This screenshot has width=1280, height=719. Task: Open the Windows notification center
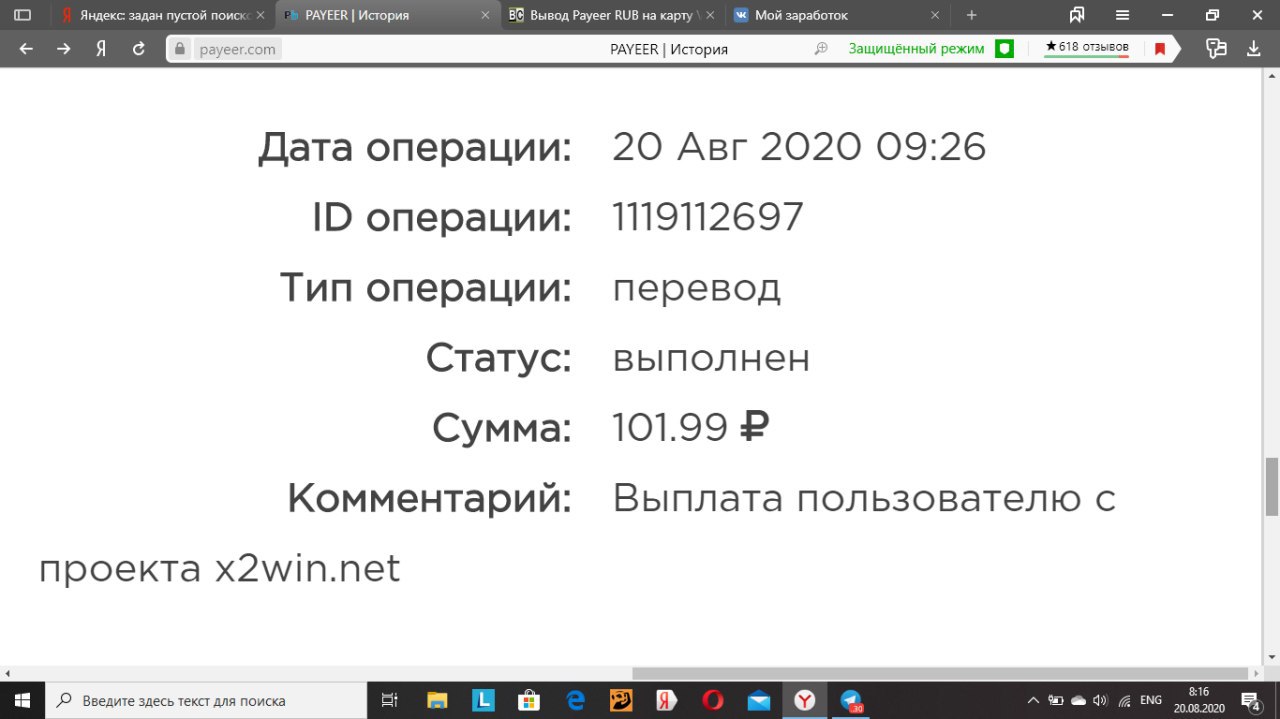tap(1251, 700)
